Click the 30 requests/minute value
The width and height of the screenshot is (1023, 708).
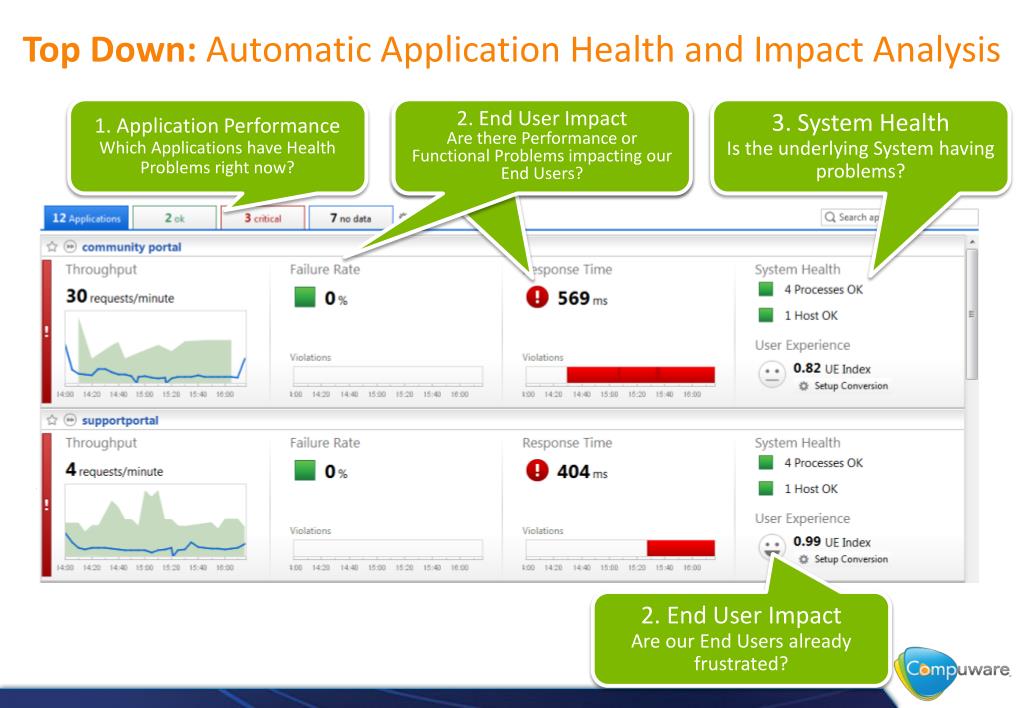(x=120, y=297)
